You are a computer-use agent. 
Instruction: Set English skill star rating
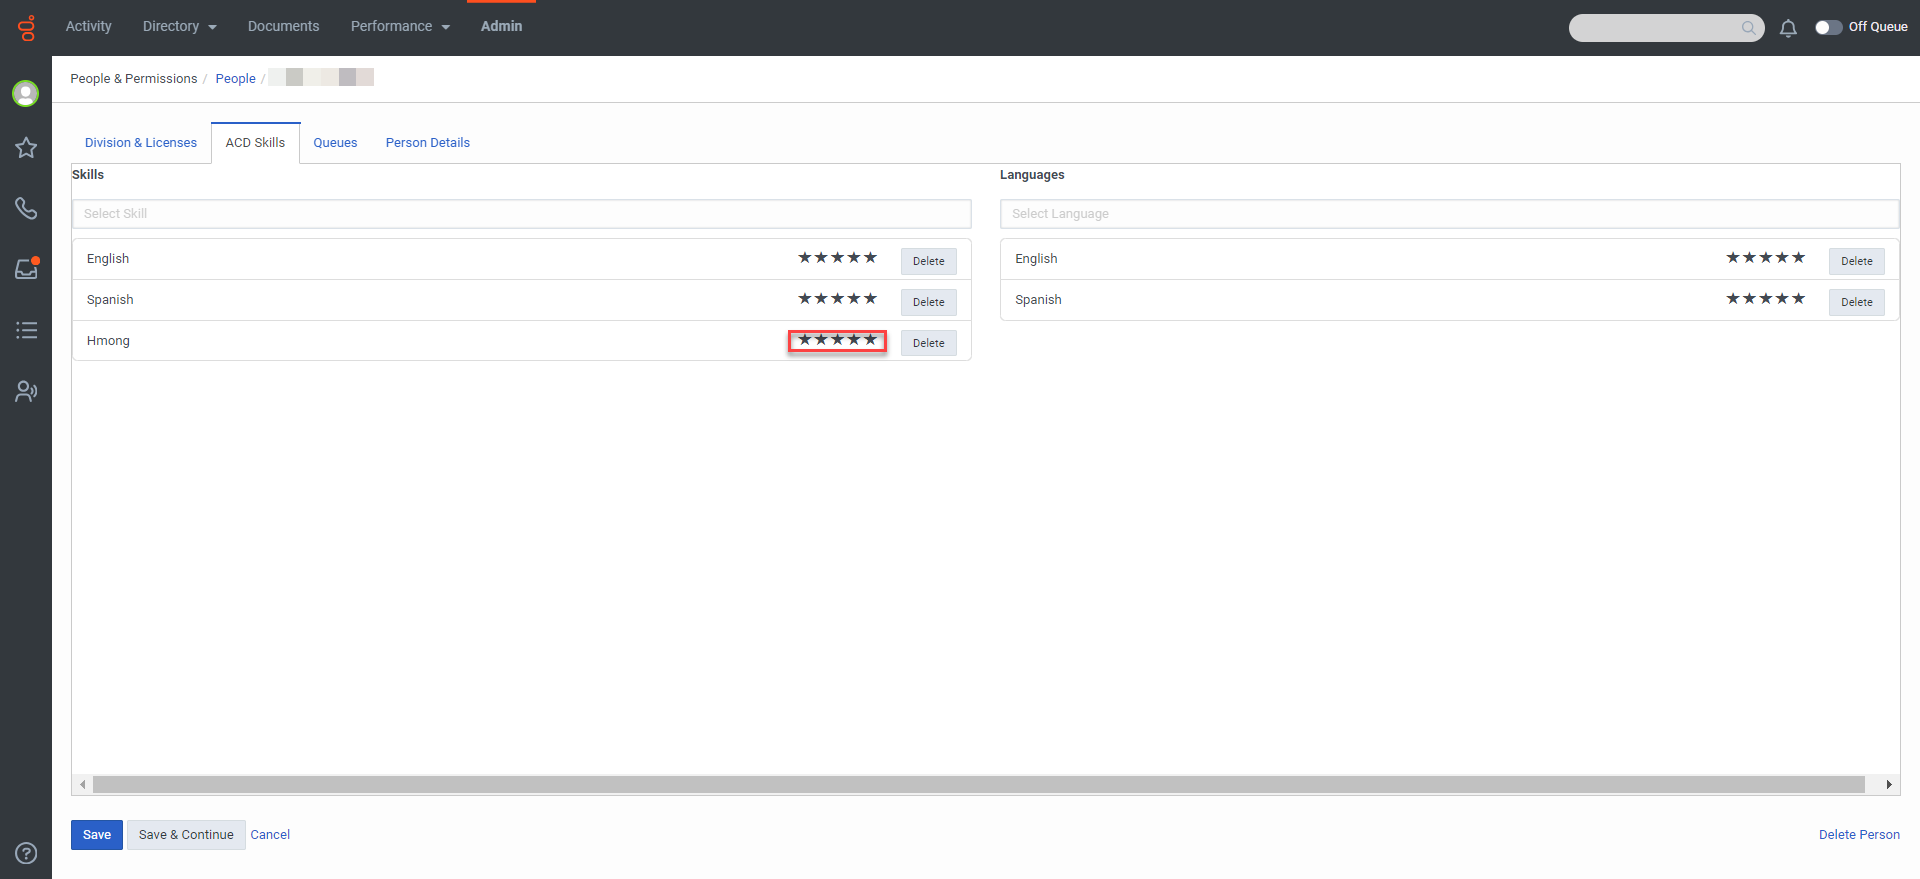pyautogui.click(x=837, y=258)
